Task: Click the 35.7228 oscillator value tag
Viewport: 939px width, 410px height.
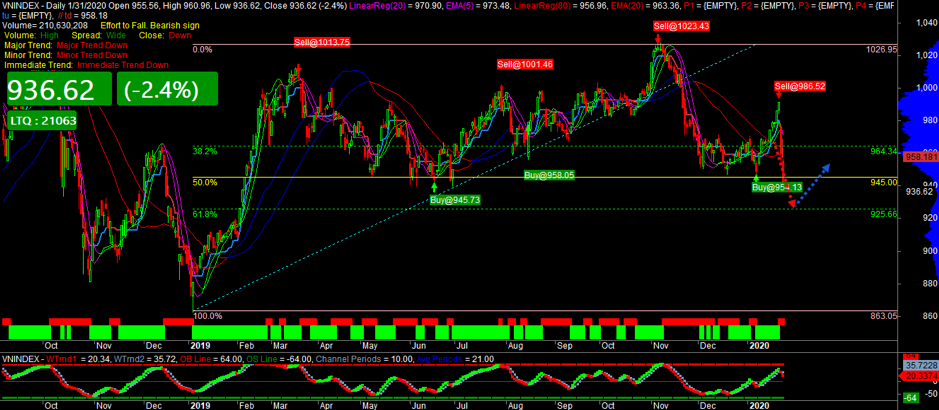Action: tap(920, 367)
